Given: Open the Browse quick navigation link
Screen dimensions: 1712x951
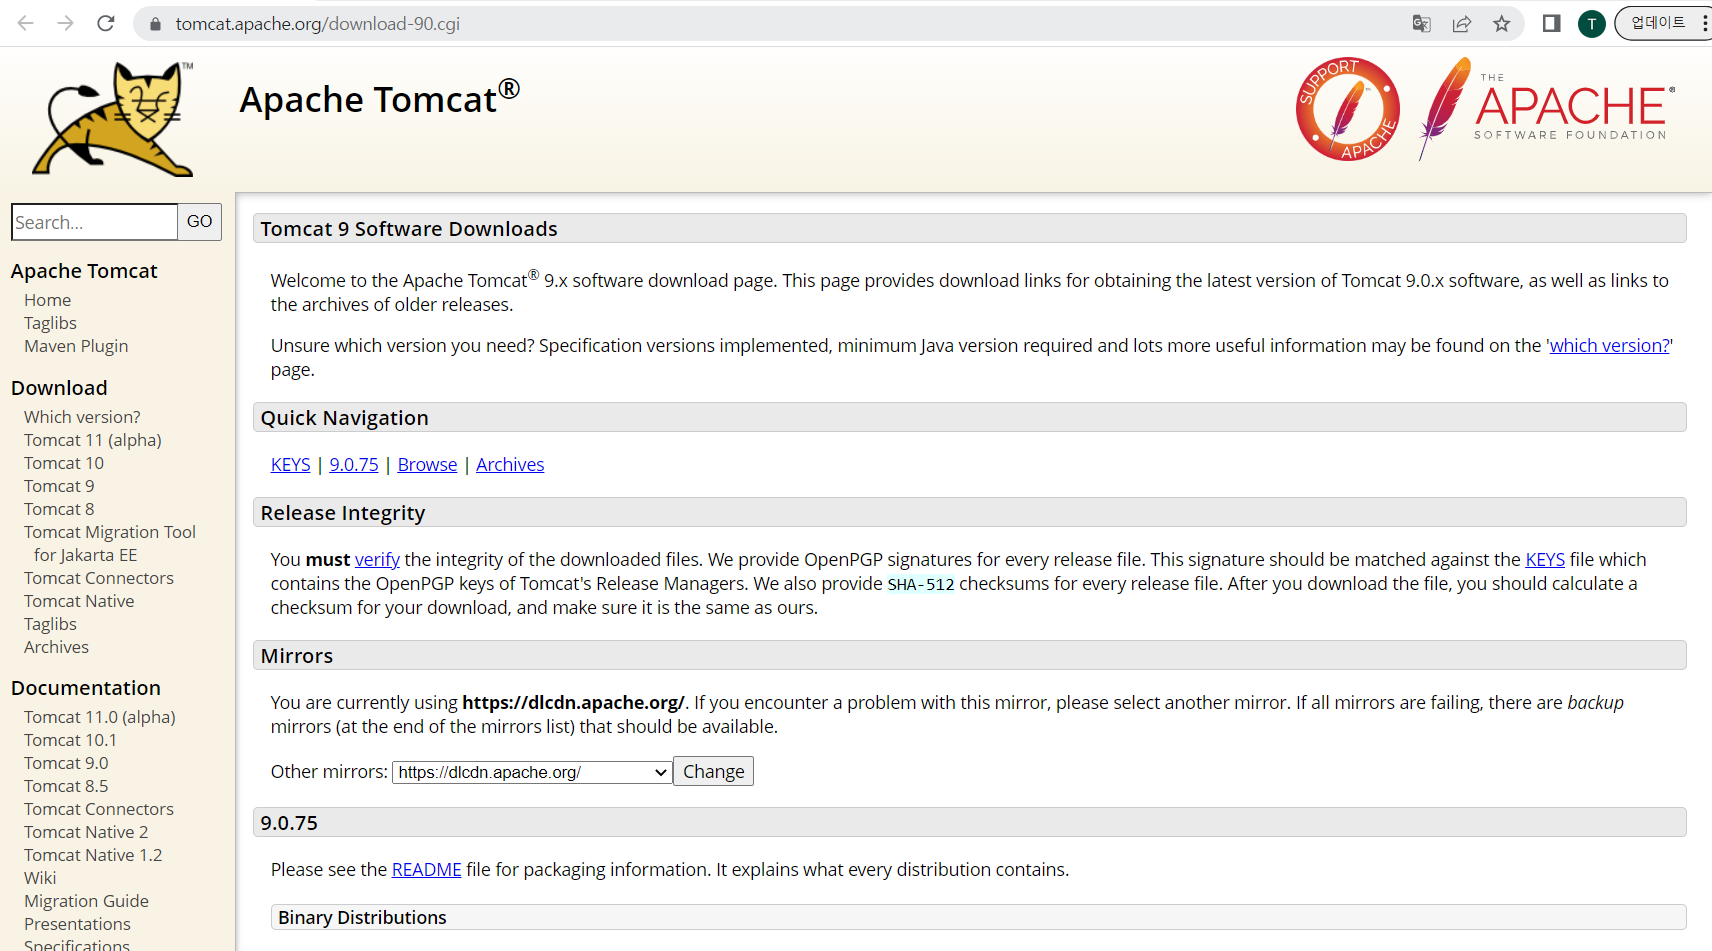Looking at the screenshot, I should click(427, 465).
